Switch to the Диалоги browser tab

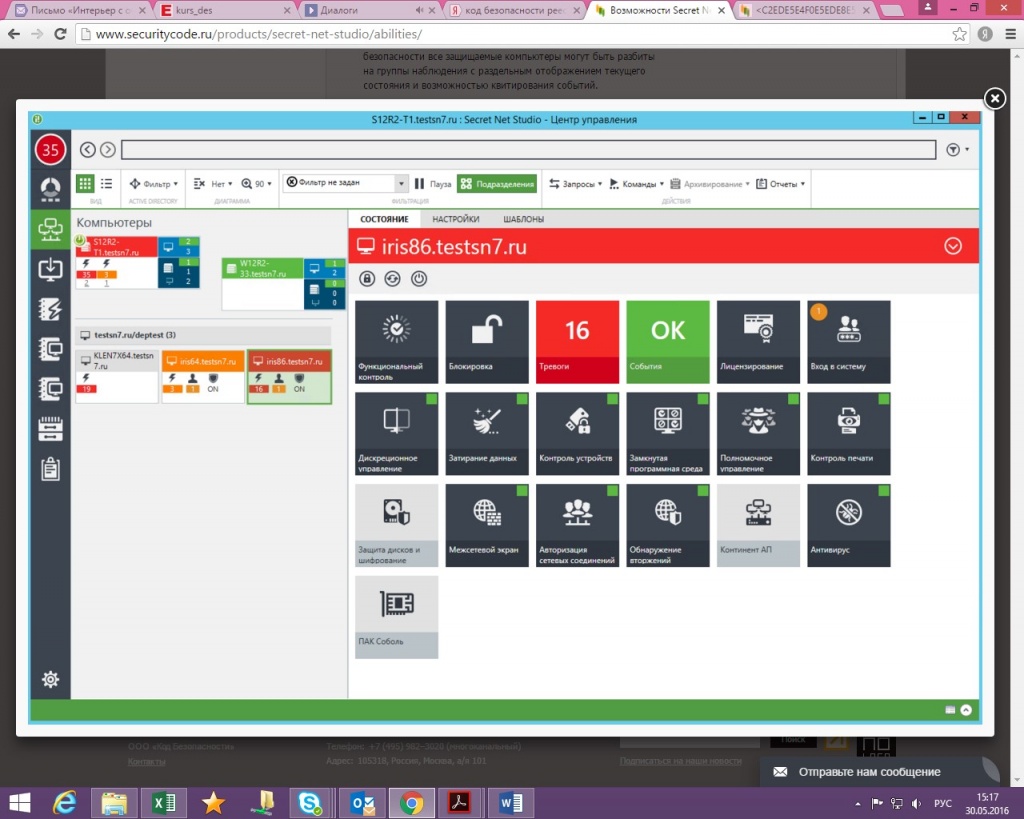[369, 10]
